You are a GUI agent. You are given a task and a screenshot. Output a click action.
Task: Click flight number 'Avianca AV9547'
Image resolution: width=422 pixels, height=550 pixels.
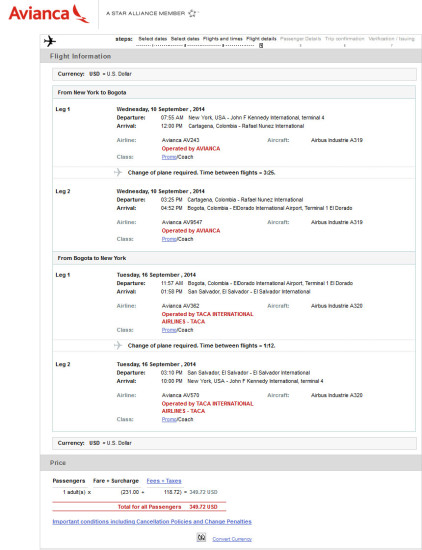tap(182, 222)
